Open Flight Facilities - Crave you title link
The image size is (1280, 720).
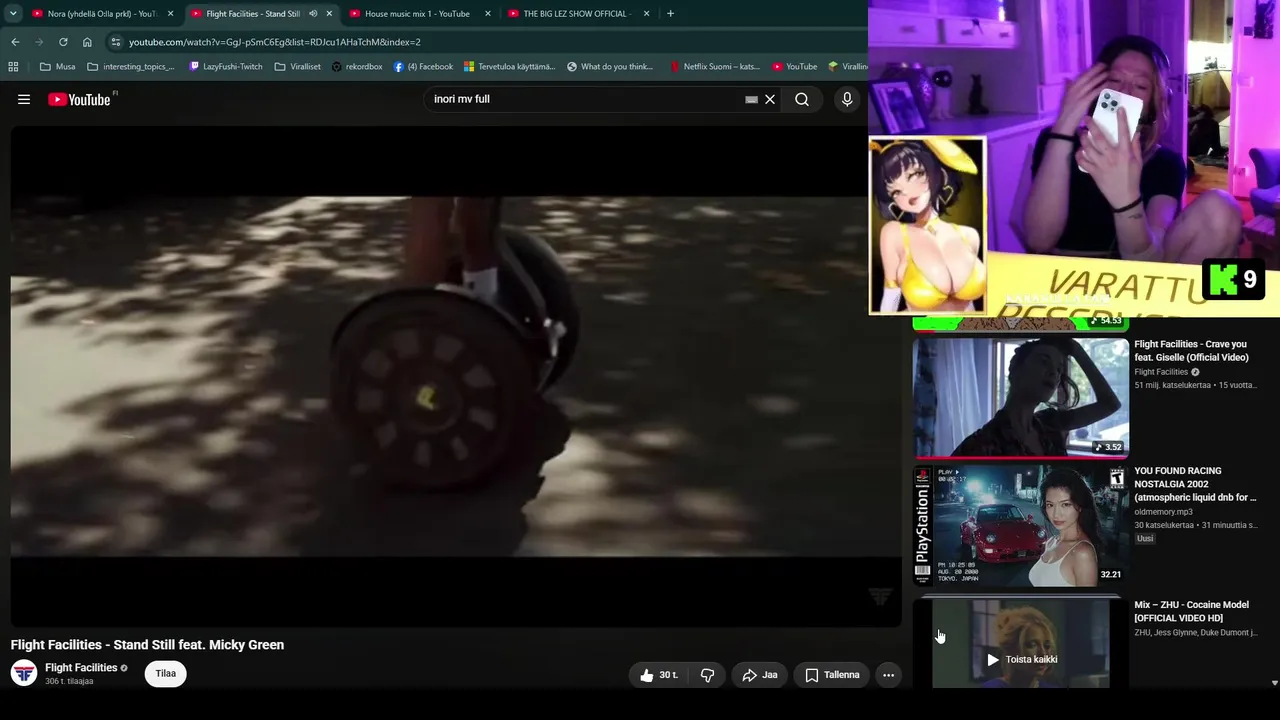tap(1191, 351)
